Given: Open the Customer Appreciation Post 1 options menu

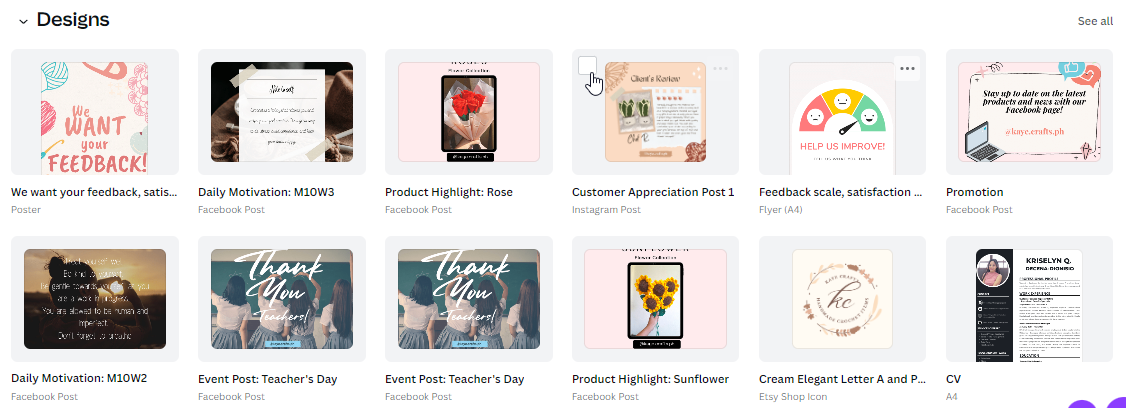Looking at the screenshot, I should (720, 68).
